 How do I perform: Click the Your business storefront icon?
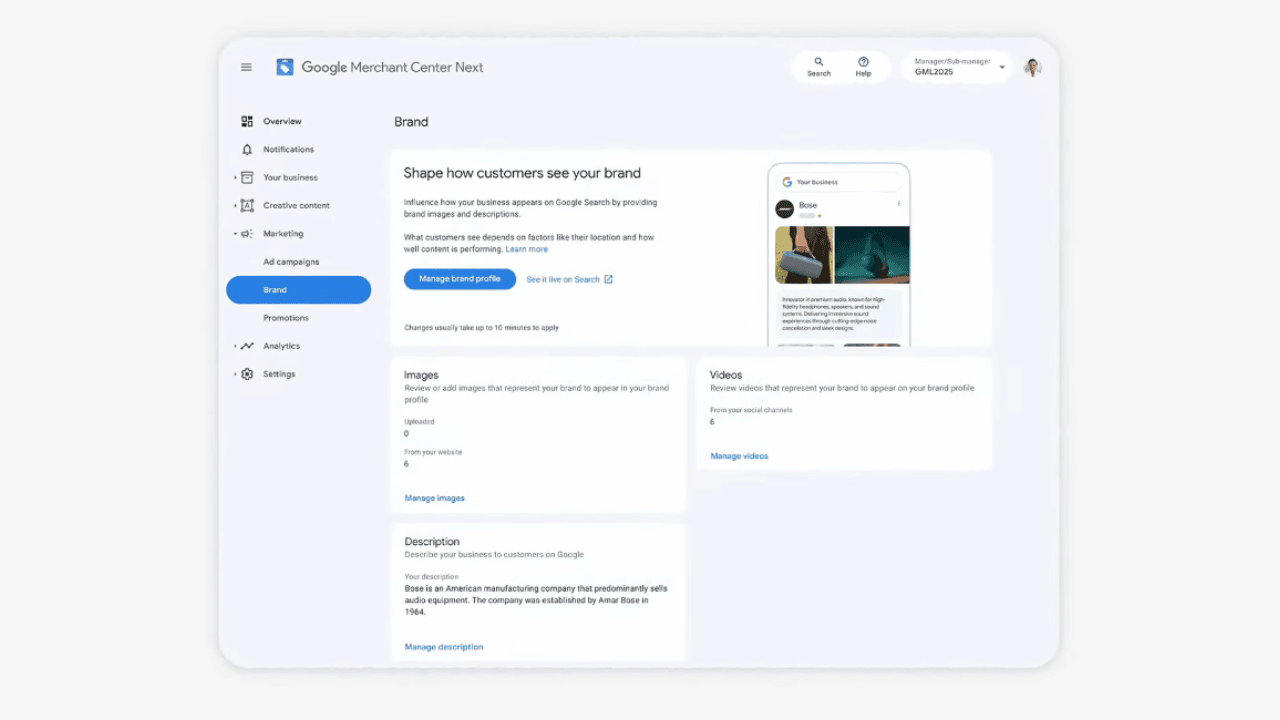[x=247, y=177]
